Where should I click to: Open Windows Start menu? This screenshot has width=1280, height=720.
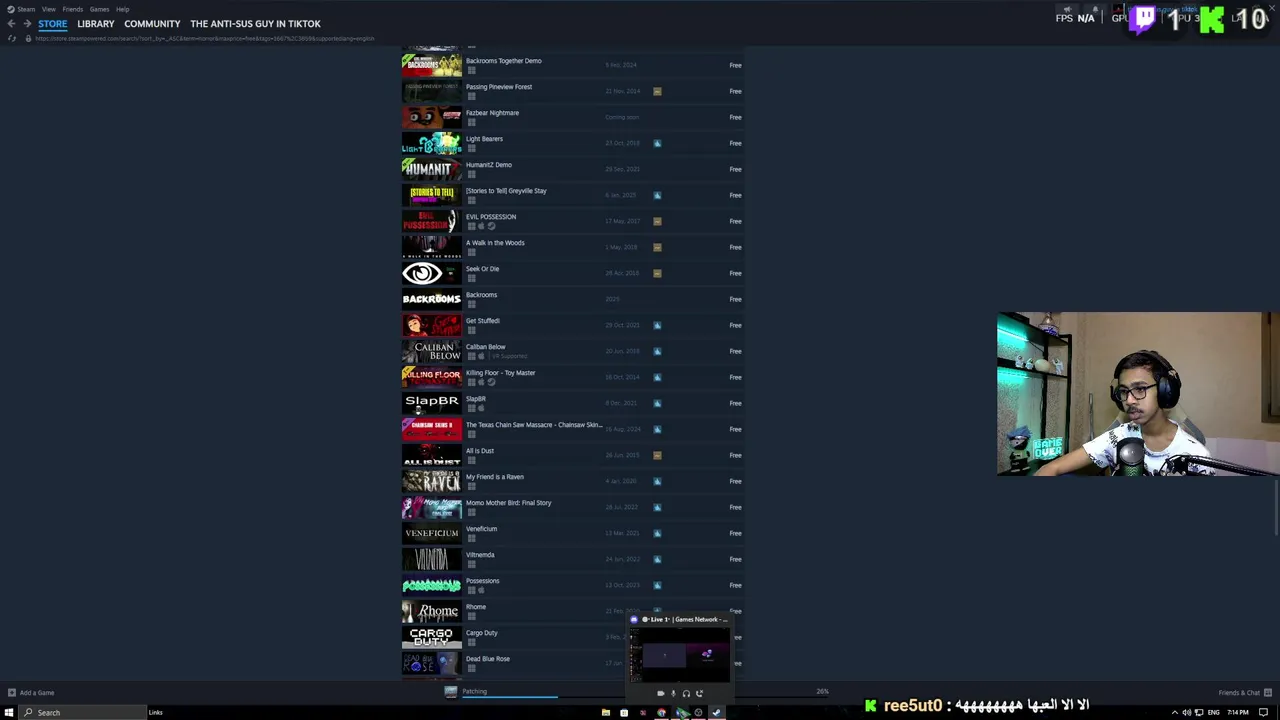tap(9, 712)
